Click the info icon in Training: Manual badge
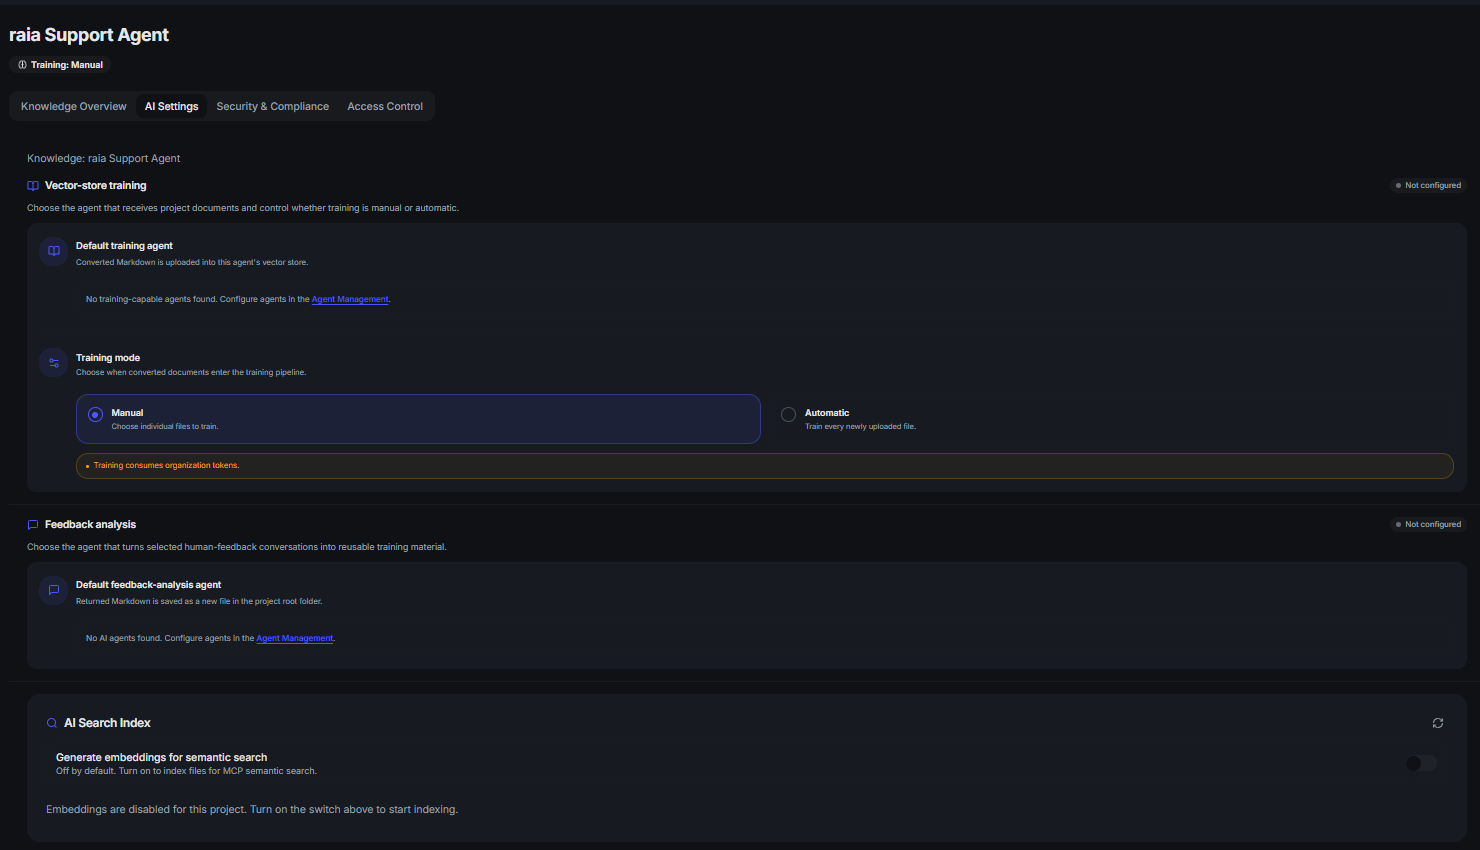 22,65
